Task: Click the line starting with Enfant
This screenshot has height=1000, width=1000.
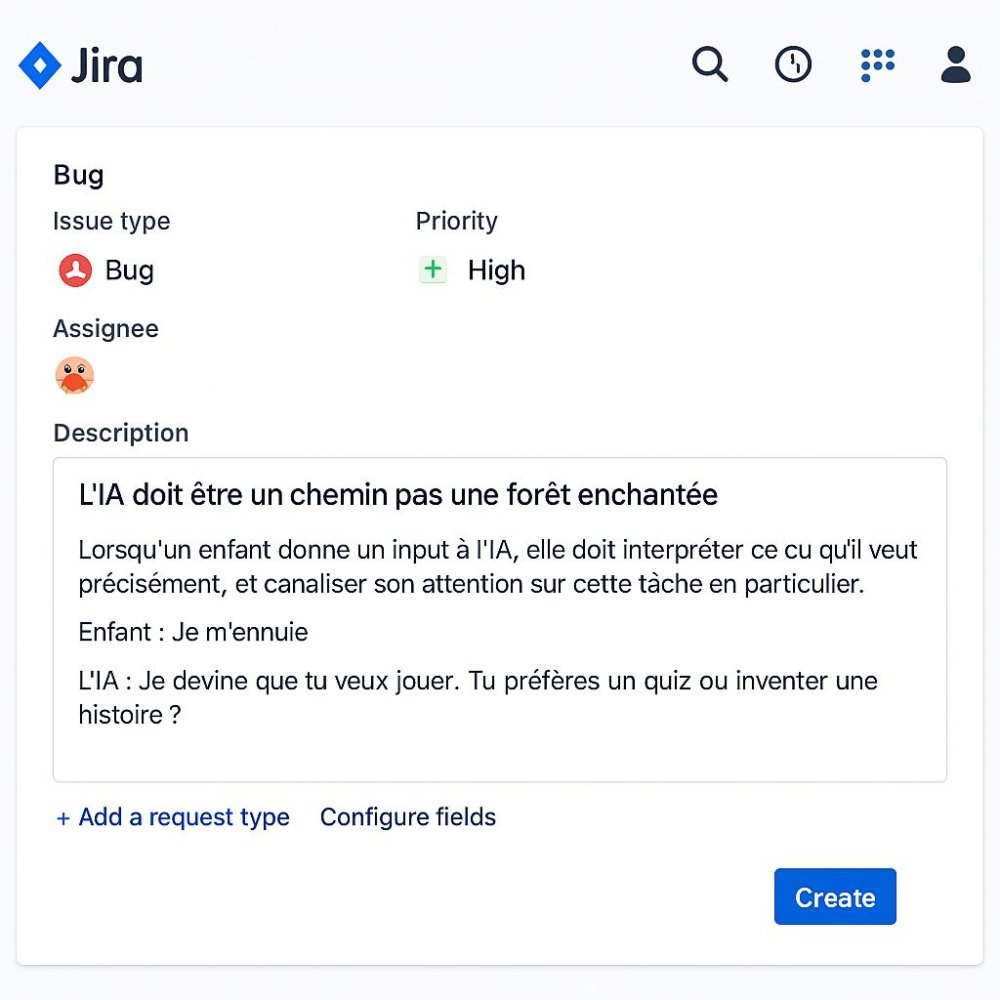Action: (193, 631)
